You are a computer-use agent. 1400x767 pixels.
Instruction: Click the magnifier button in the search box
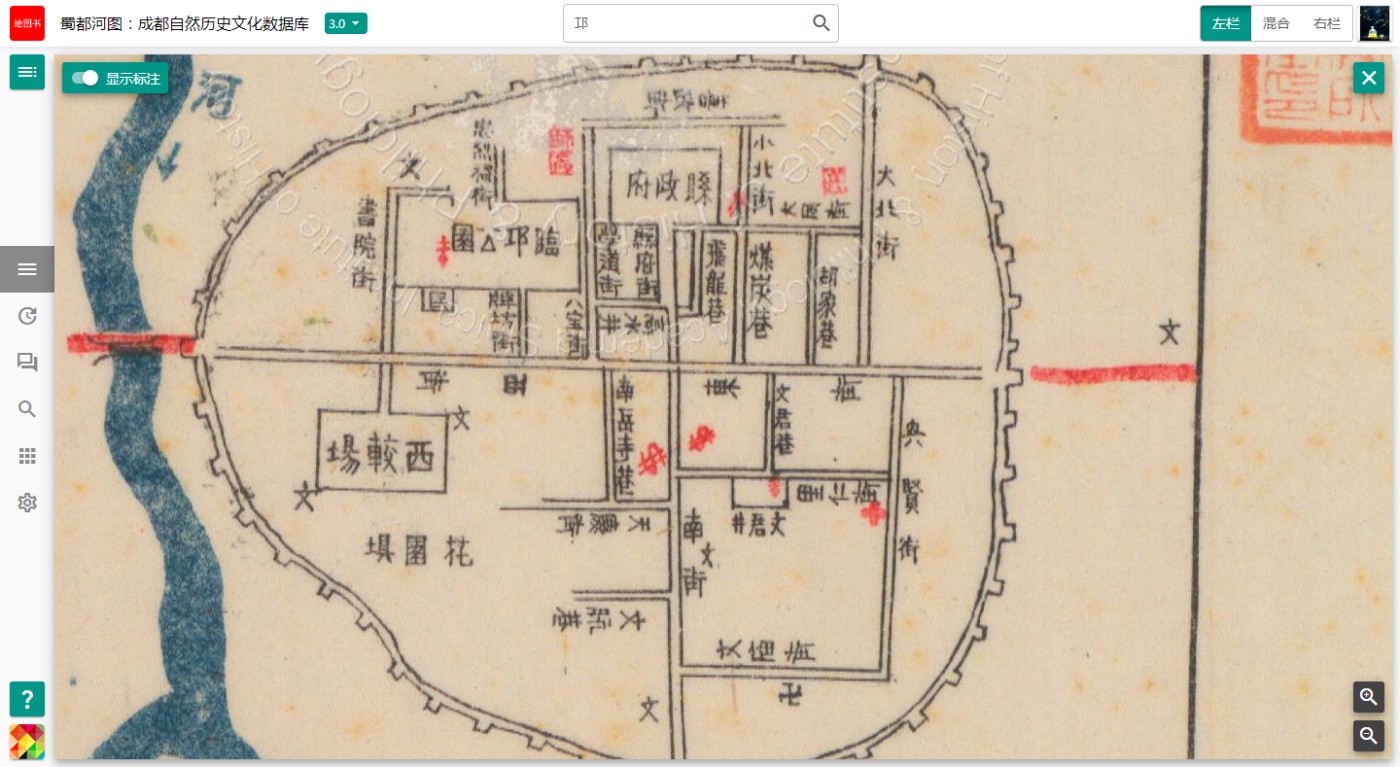coord(821,23)
